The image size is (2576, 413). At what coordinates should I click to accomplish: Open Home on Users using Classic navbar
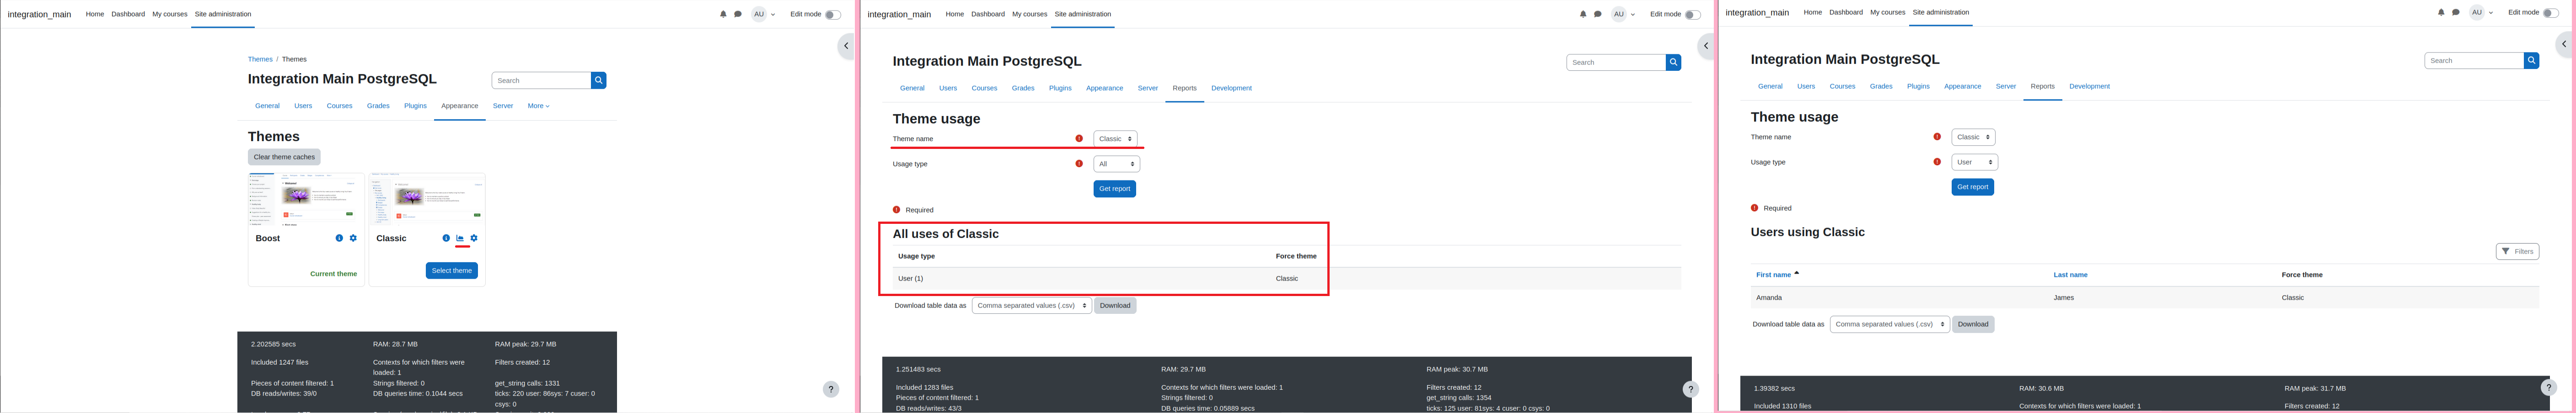click(x=1813, y=12)
